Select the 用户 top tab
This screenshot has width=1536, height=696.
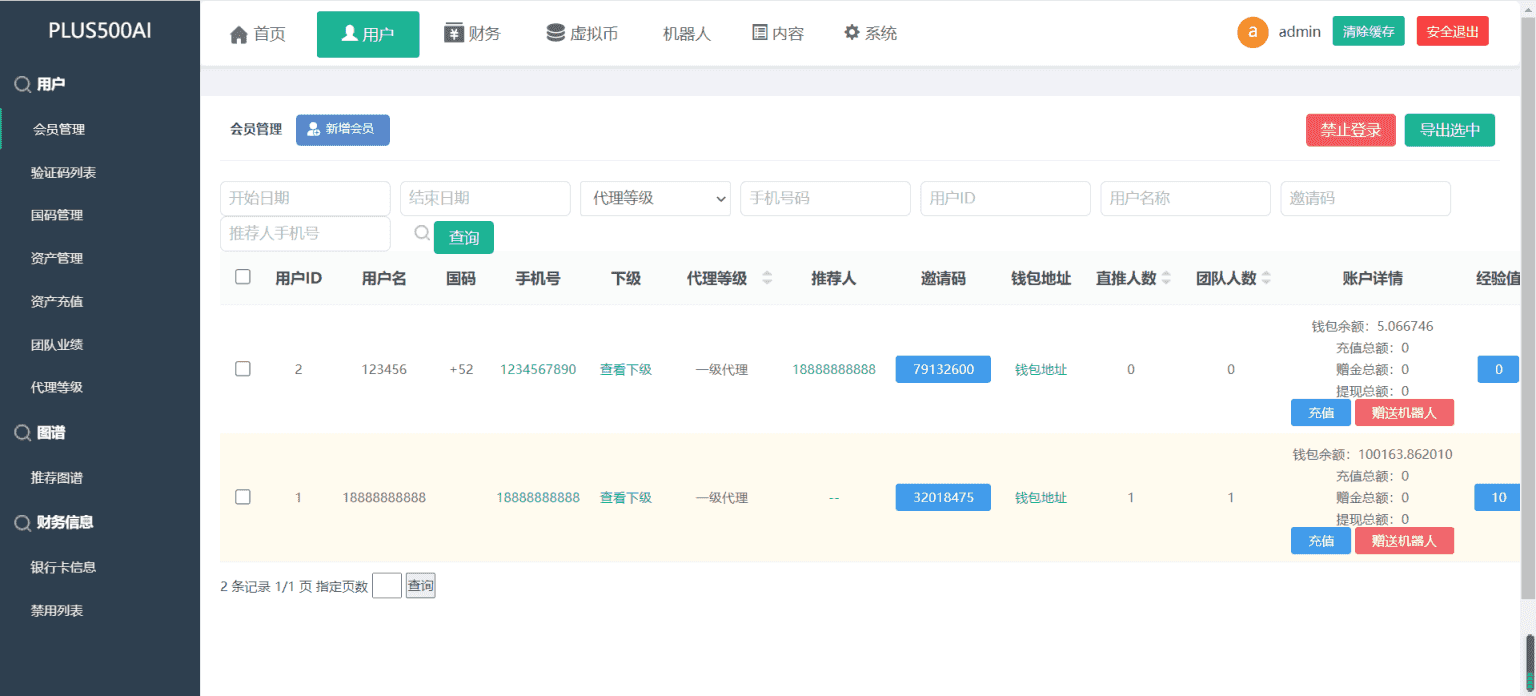point(368,34)
